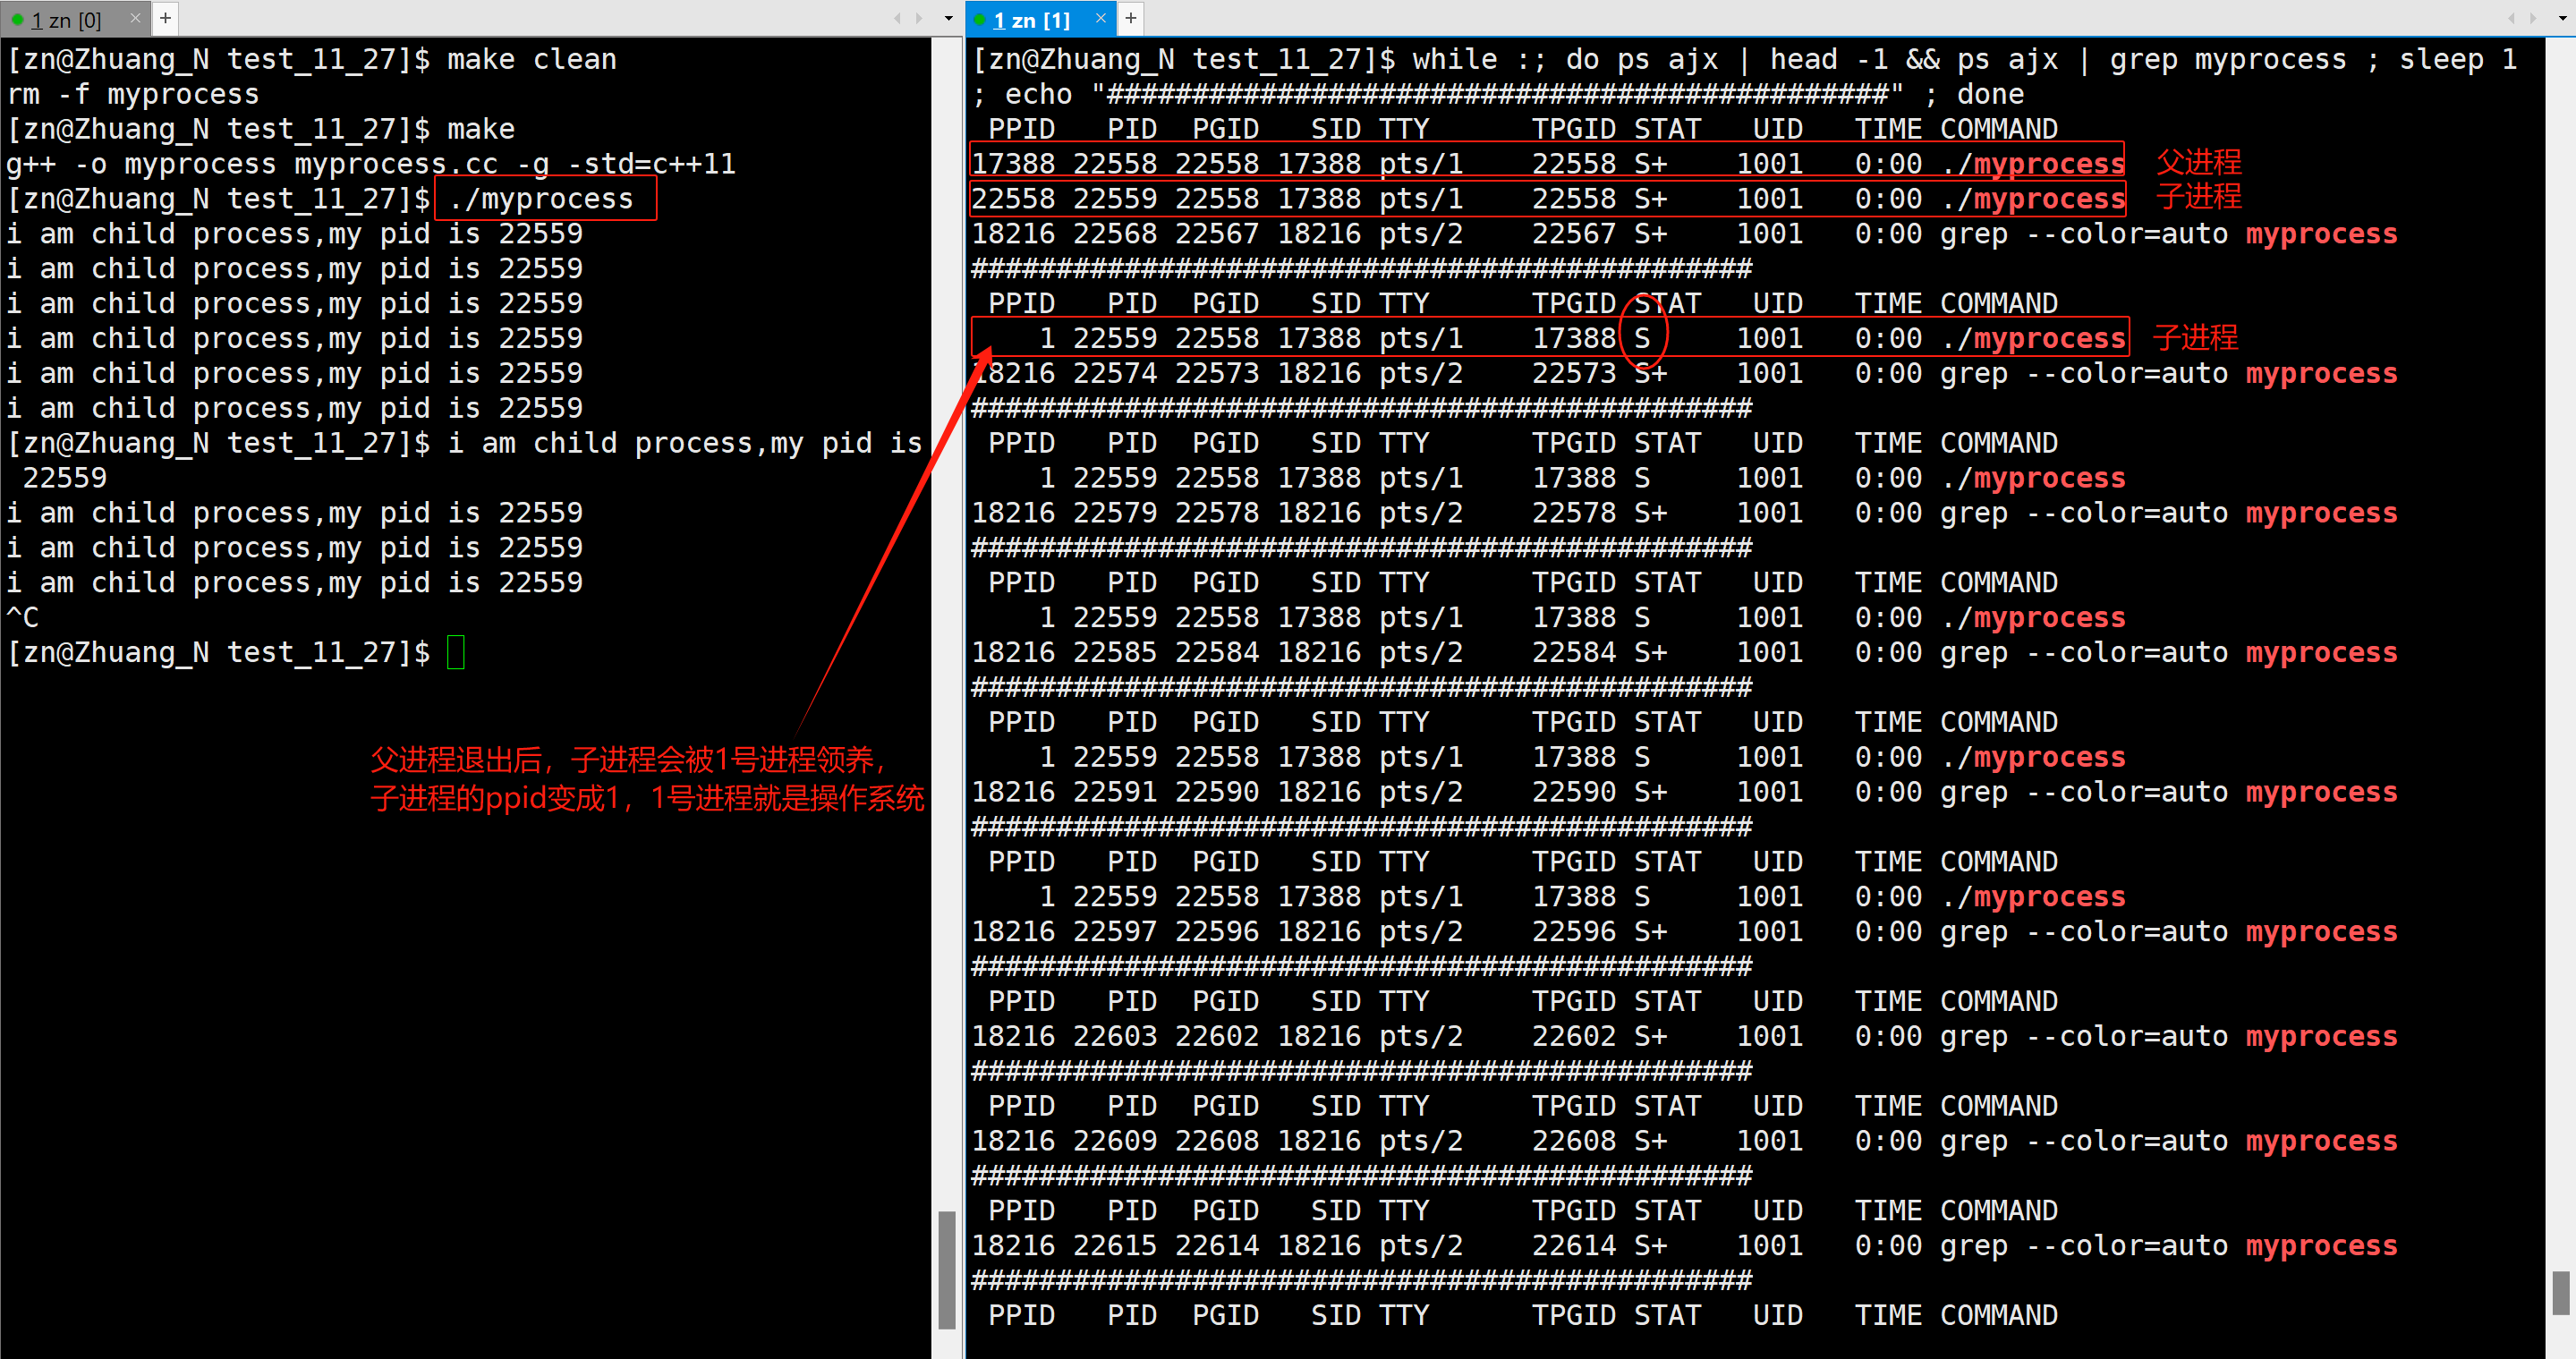Viewport: 2576px width, 1359px height.
Task: Click the left terminal's scrollbar thumb
Action: tap(946, 1270)
